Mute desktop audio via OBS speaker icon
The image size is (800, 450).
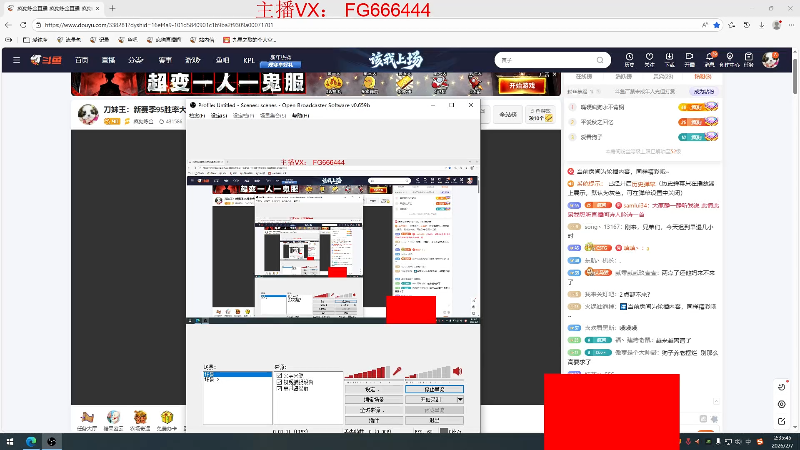[x=458, y=371]
